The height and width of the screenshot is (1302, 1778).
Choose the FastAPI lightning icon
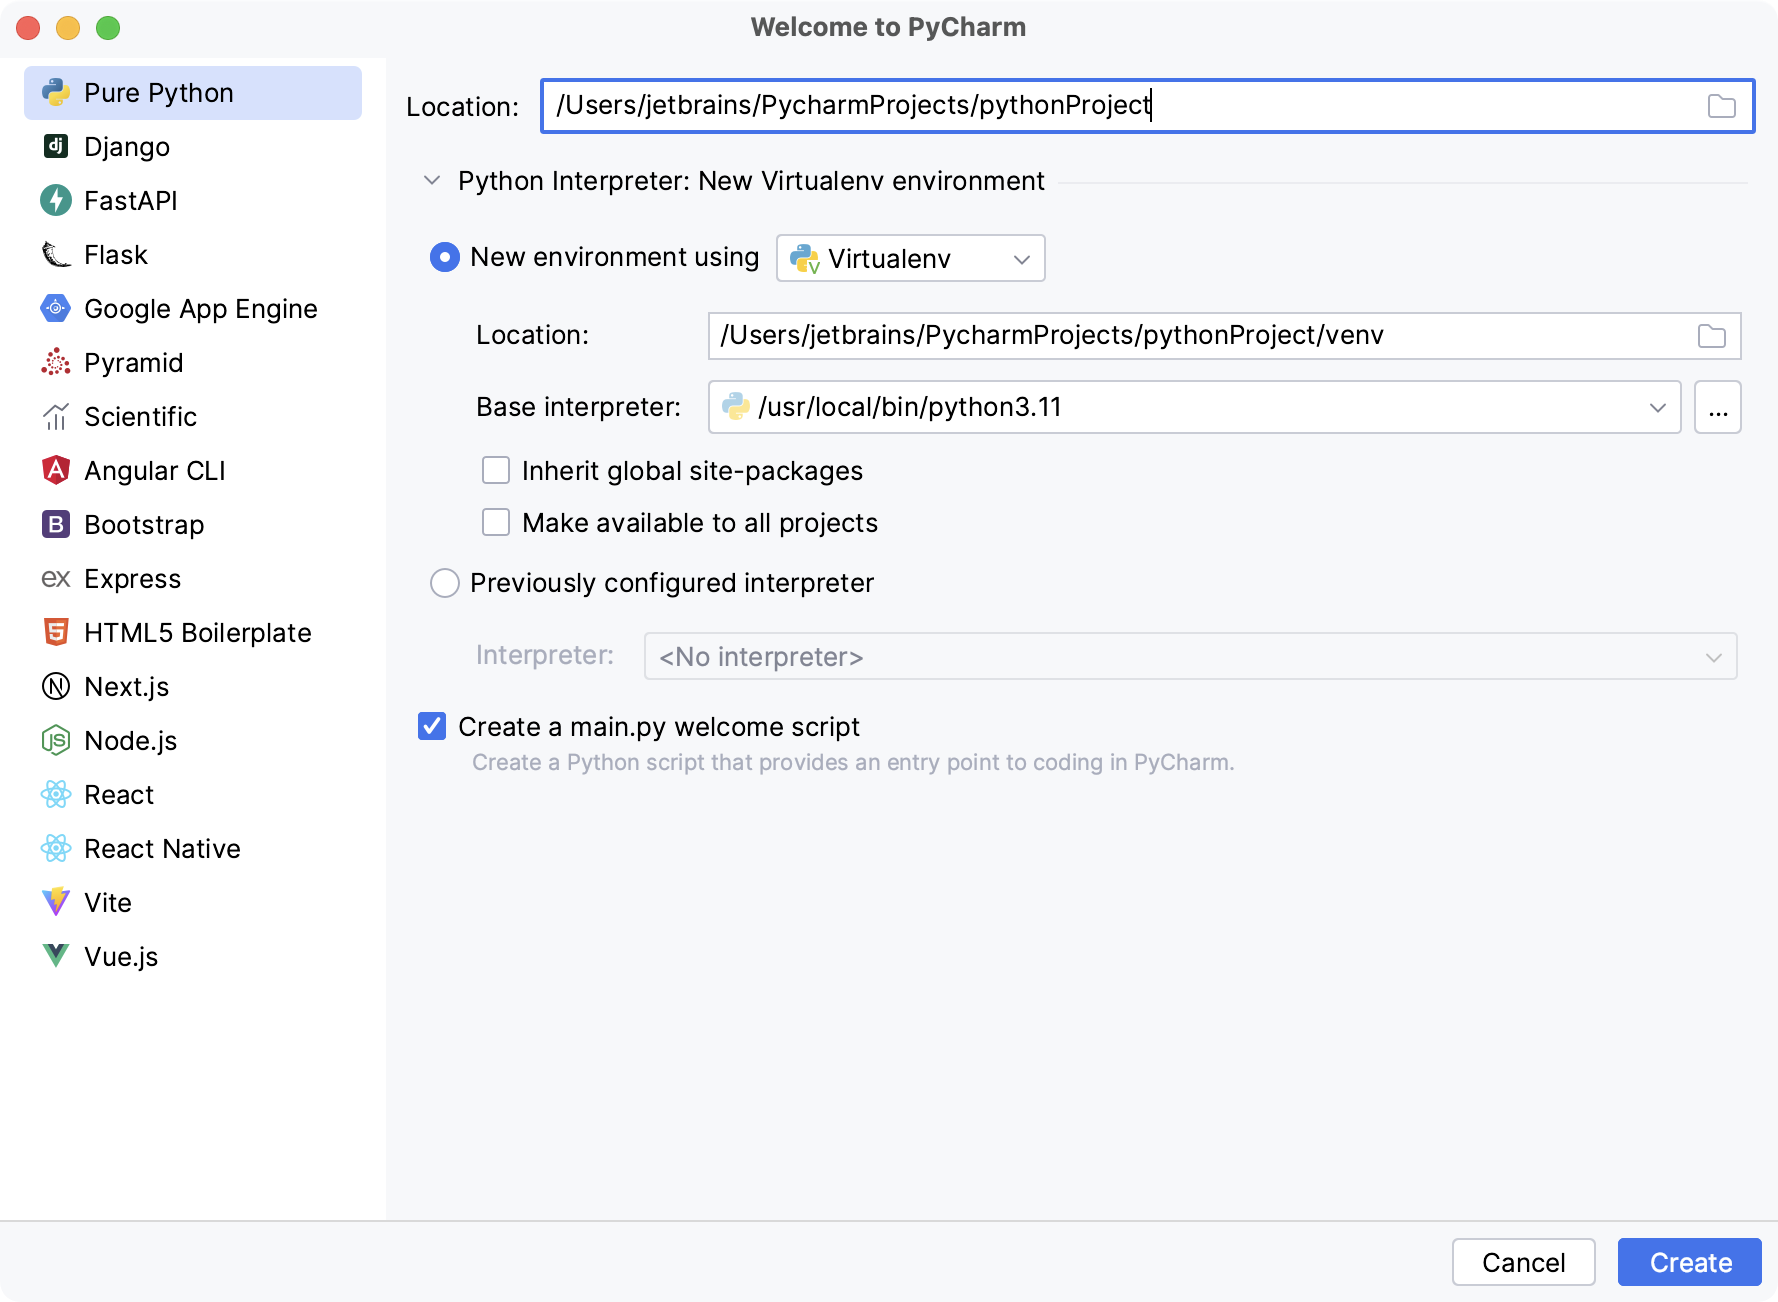pos(56,201)
